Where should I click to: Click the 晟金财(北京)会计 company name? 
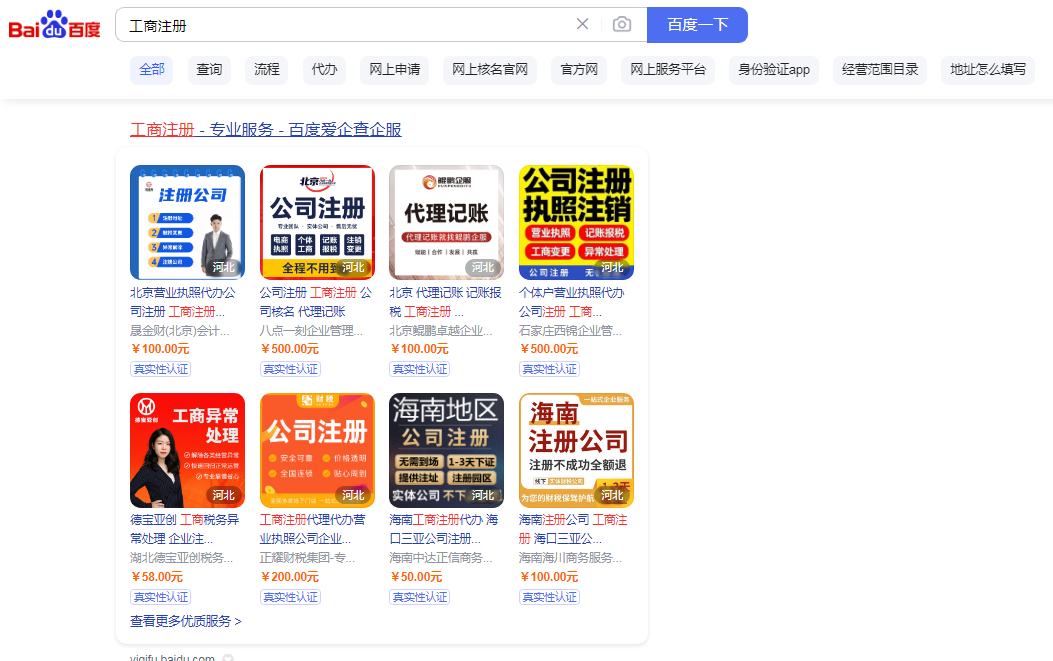tap(180, 330)
